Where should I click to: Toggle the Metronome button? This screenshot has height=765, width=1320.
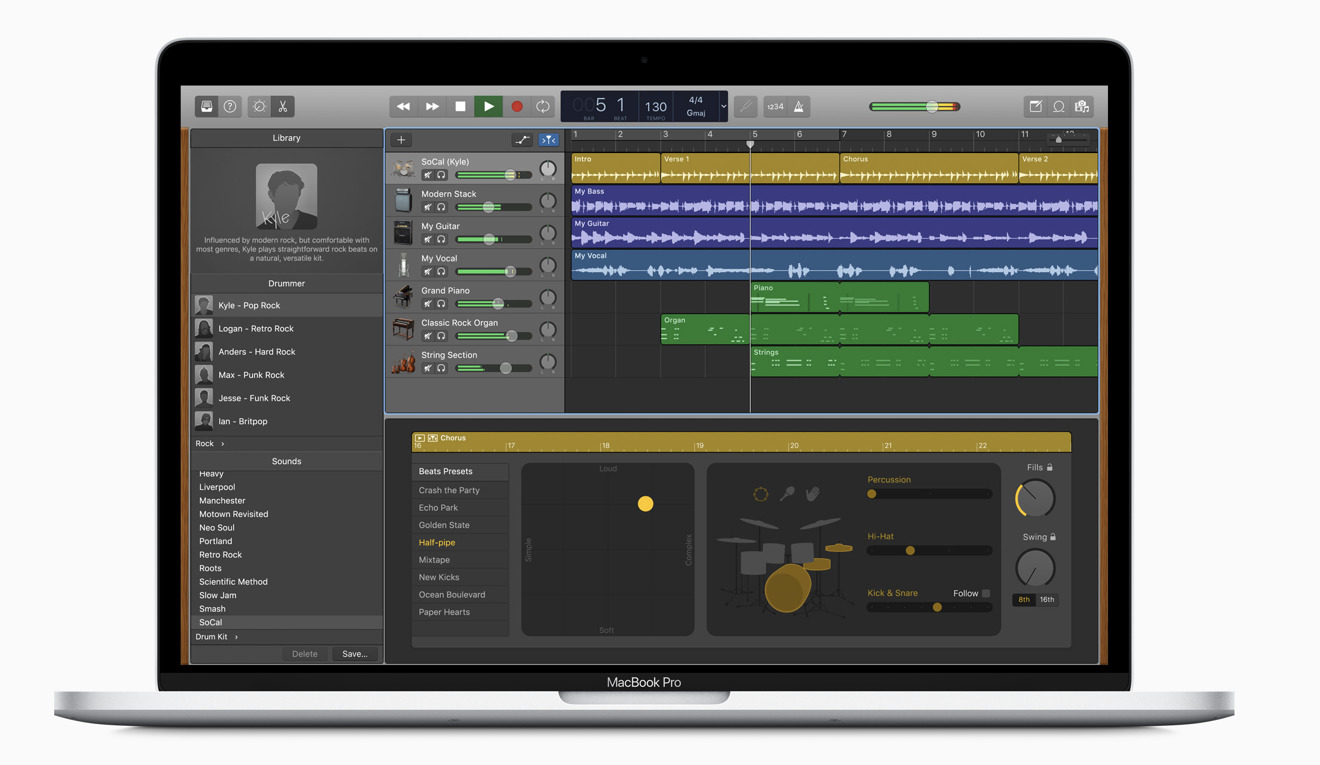click(799, 106)
